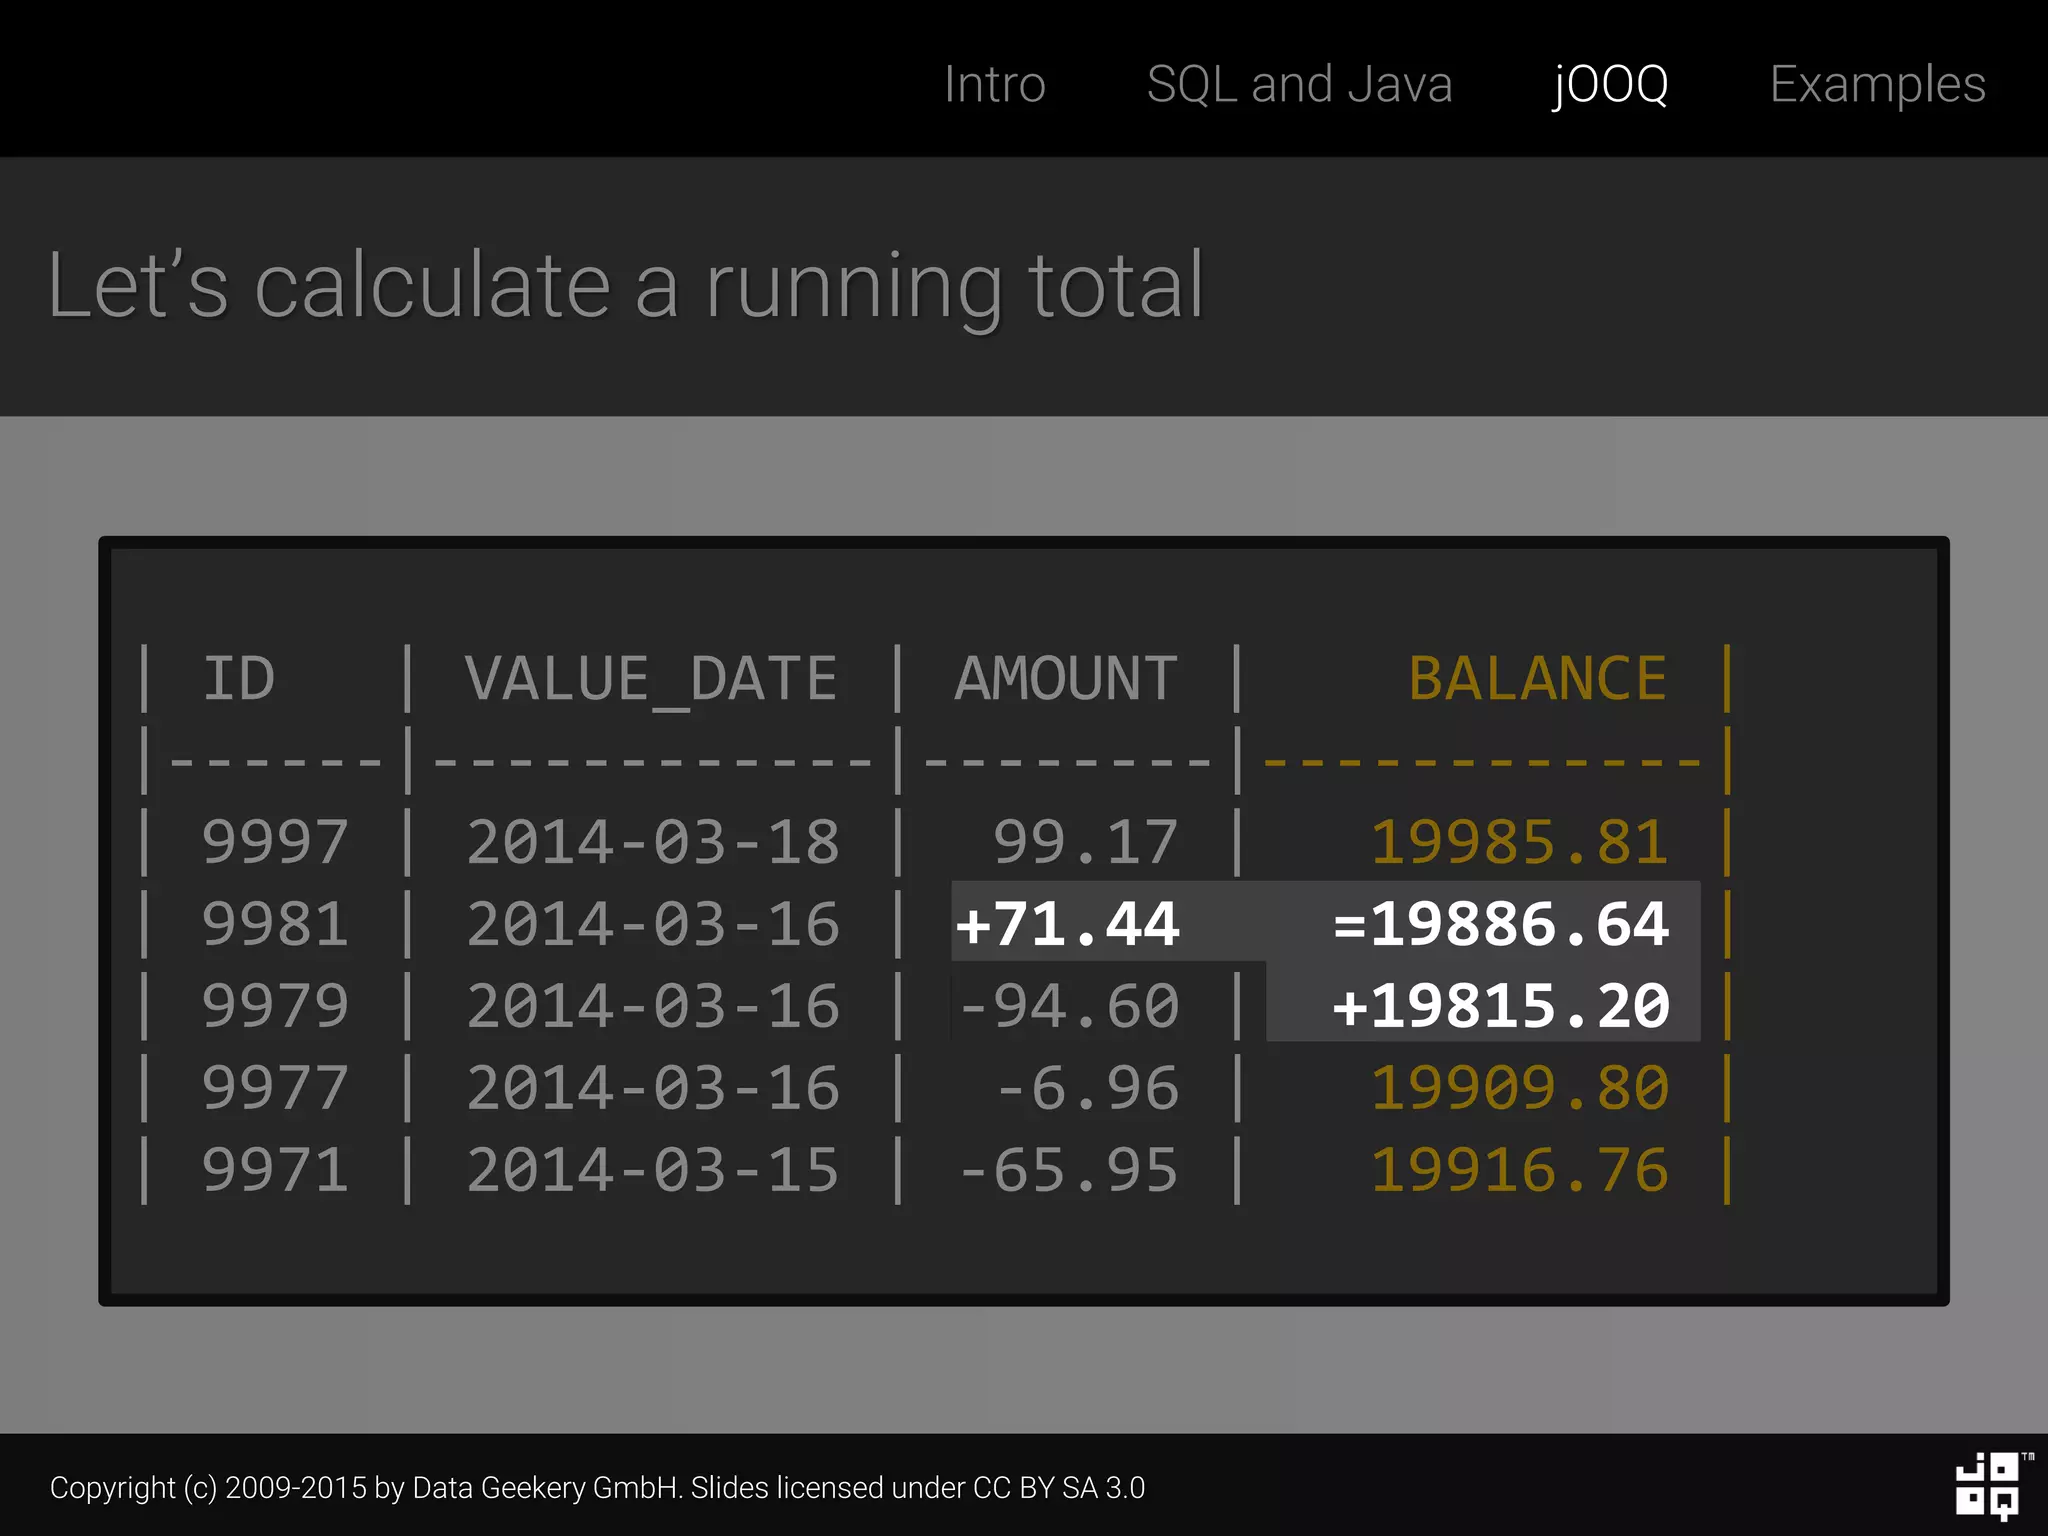Click the BALANCE column header

(1537, 679)
